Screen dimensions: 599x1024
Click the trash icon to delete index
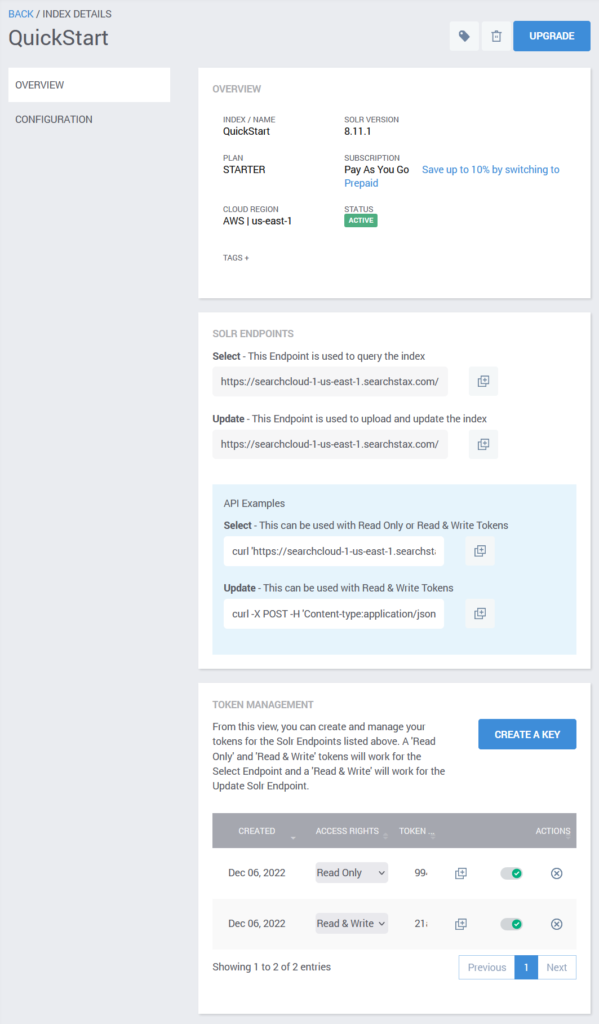coord(496,36)
